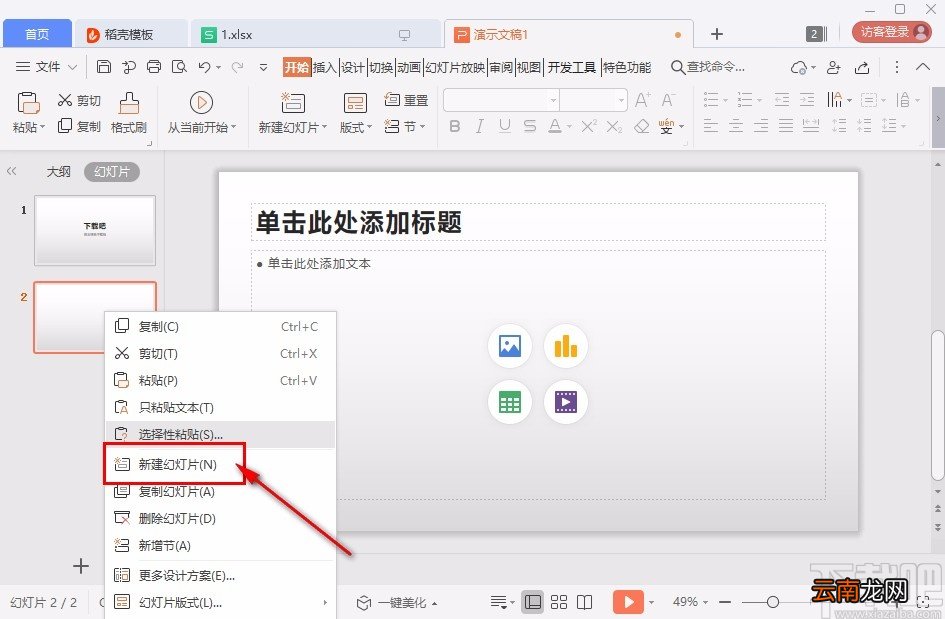Click the Paste (粘贴) icon
The height and width of the screenshot is (619, 945).
28,103
